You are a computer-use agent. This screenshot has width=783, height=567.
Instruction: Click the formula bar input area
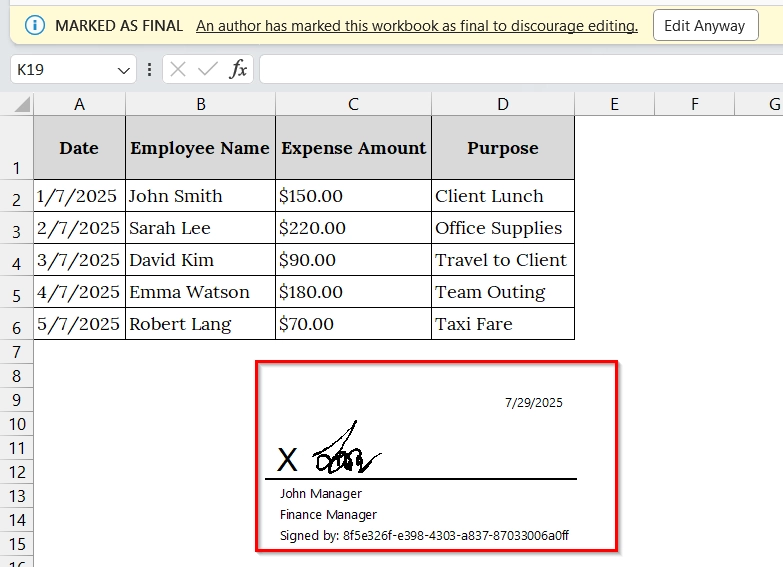coord(521,69)
